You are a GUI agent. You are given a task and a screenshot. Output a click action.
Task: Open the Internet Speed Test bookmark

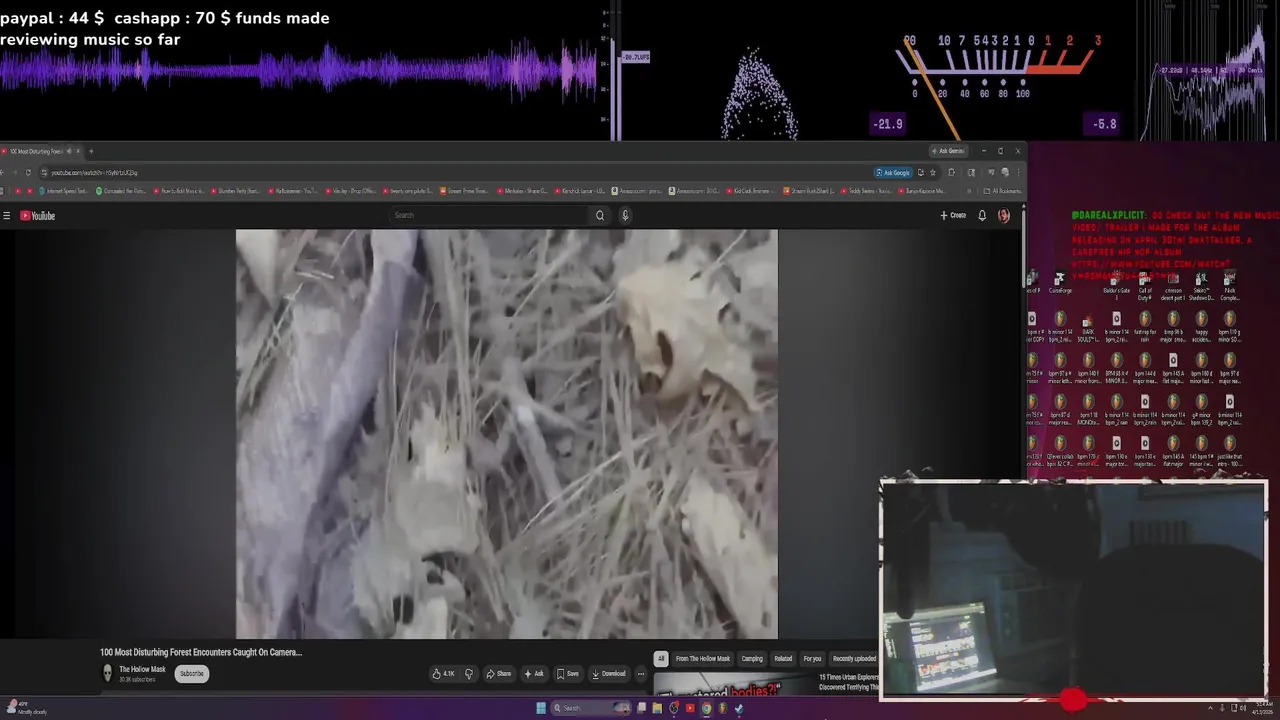tap(64, 191)
